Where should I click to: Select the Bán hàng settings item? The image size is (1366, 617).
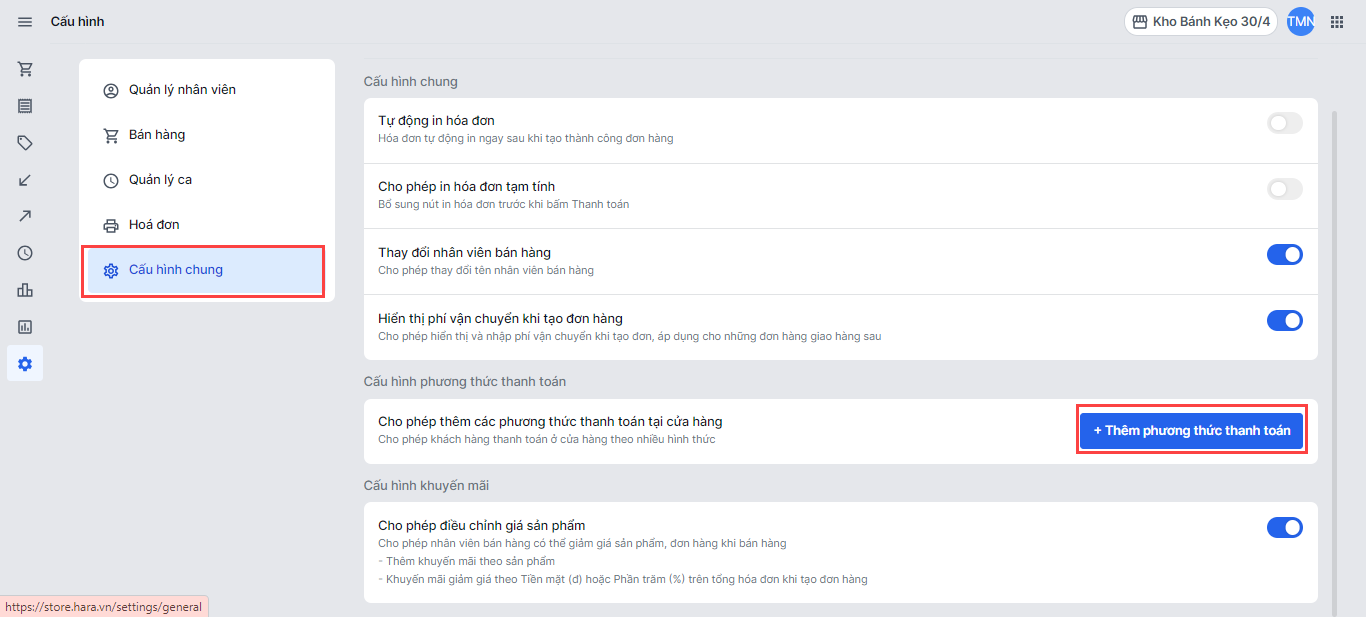(x=157, y=135)
